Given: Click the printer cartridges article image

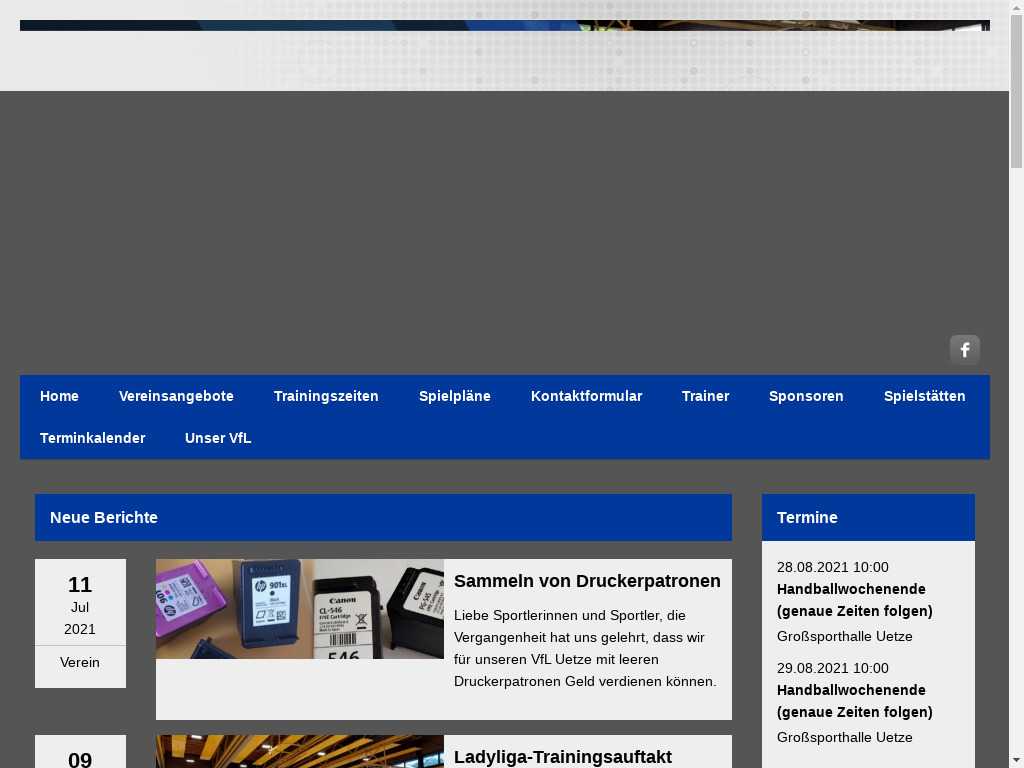Looking at the screenshot, I should [x=299, y=608].
